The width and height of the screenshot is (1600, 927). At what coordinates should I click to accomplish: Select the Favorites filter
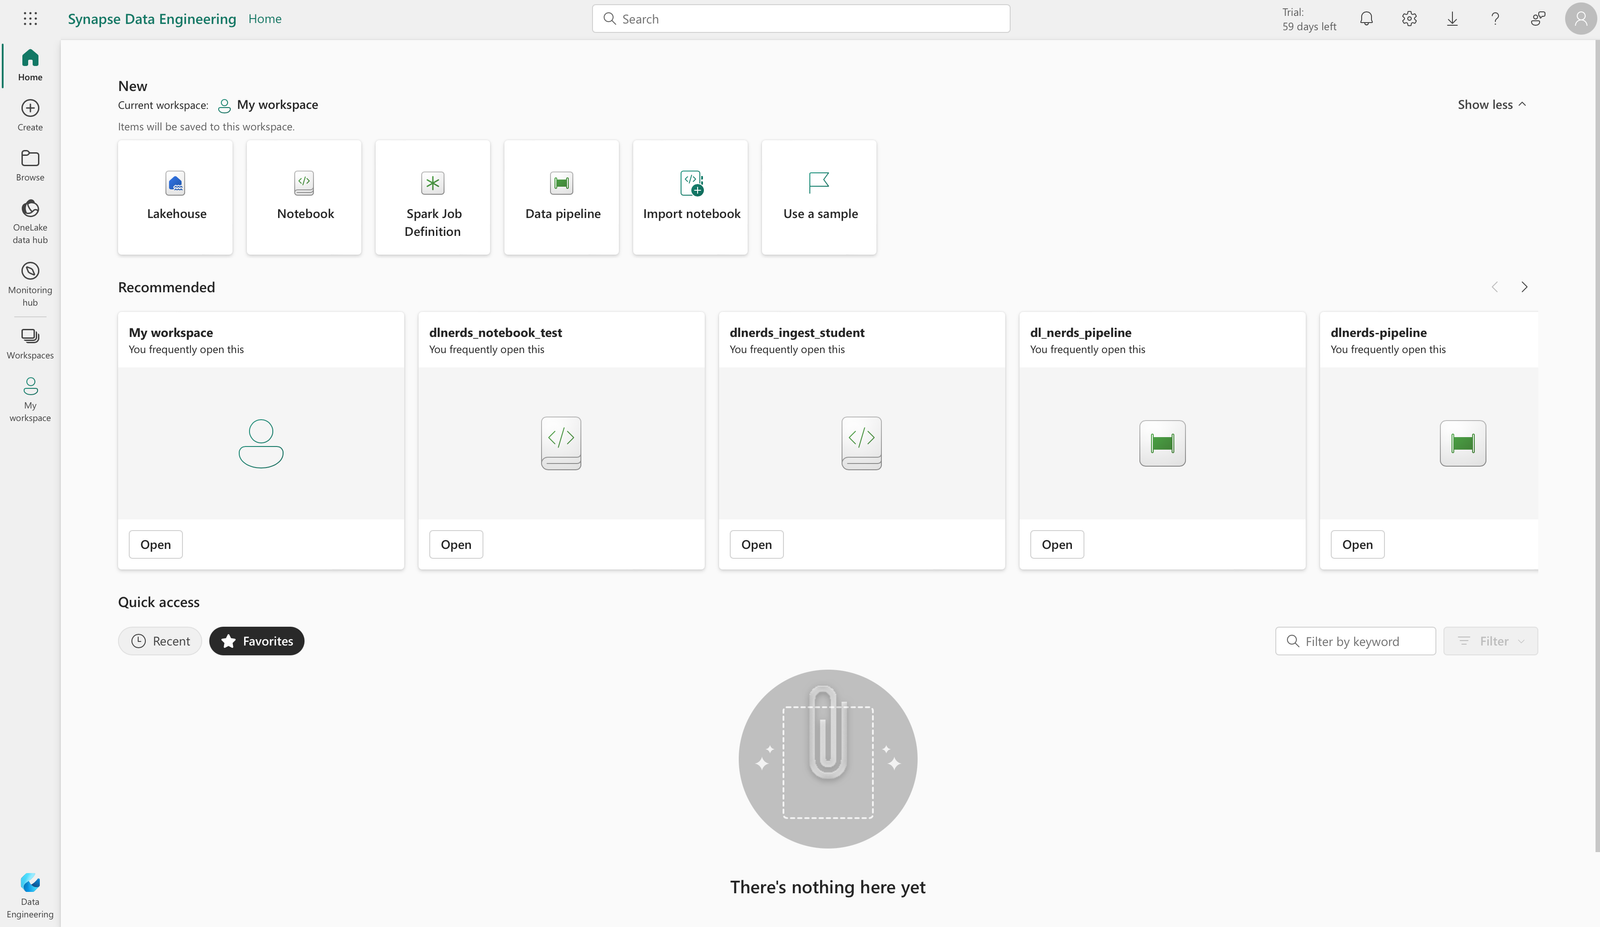pos(256,641)
